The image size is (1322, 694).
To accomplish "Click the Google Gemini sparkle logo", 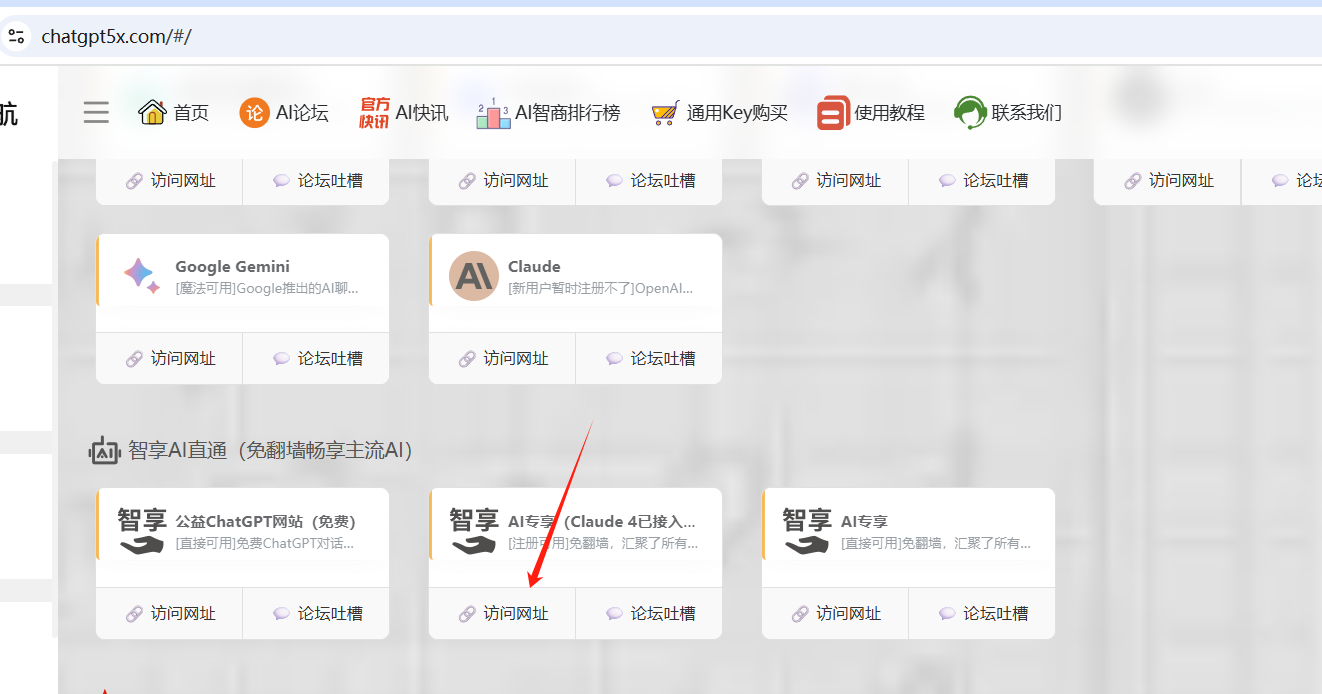I will point(141,275).
